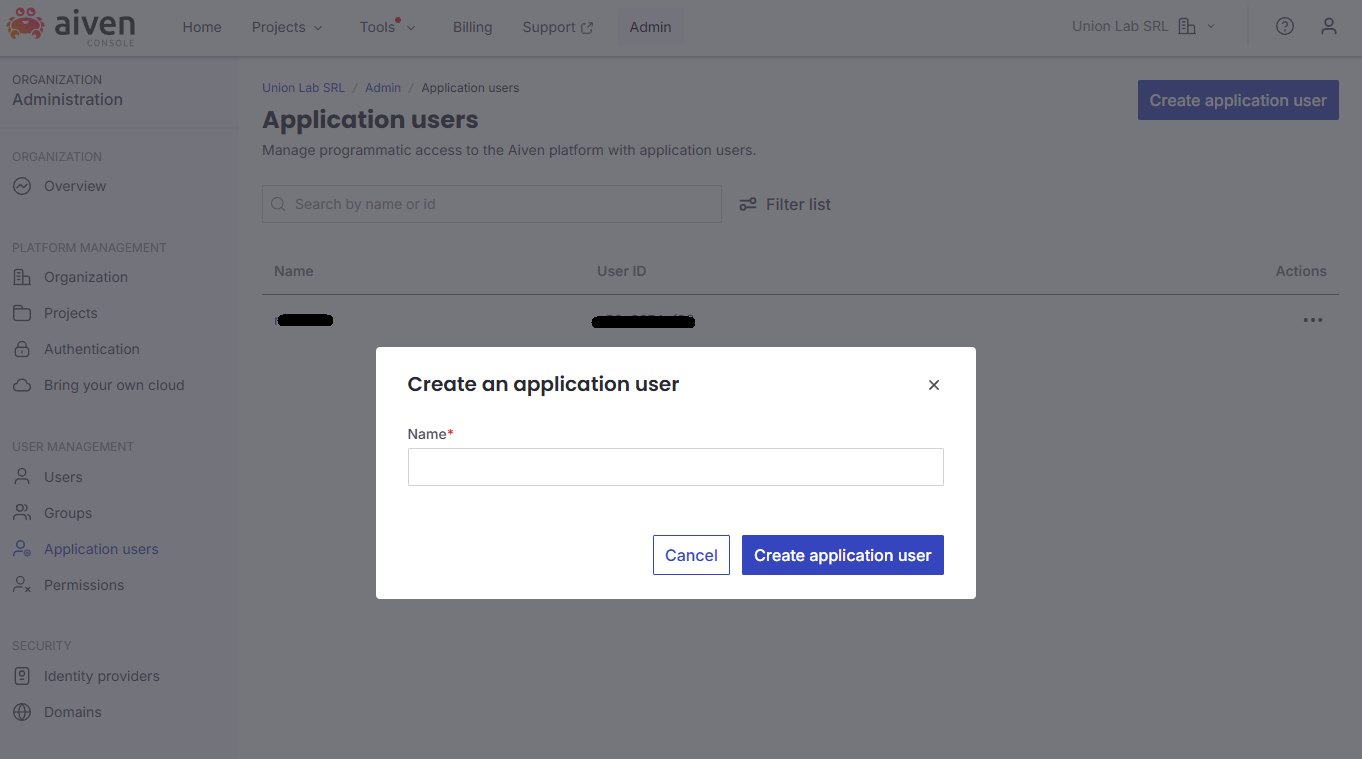
Task: Open the help question mark icon
Action: (1284, 26)
